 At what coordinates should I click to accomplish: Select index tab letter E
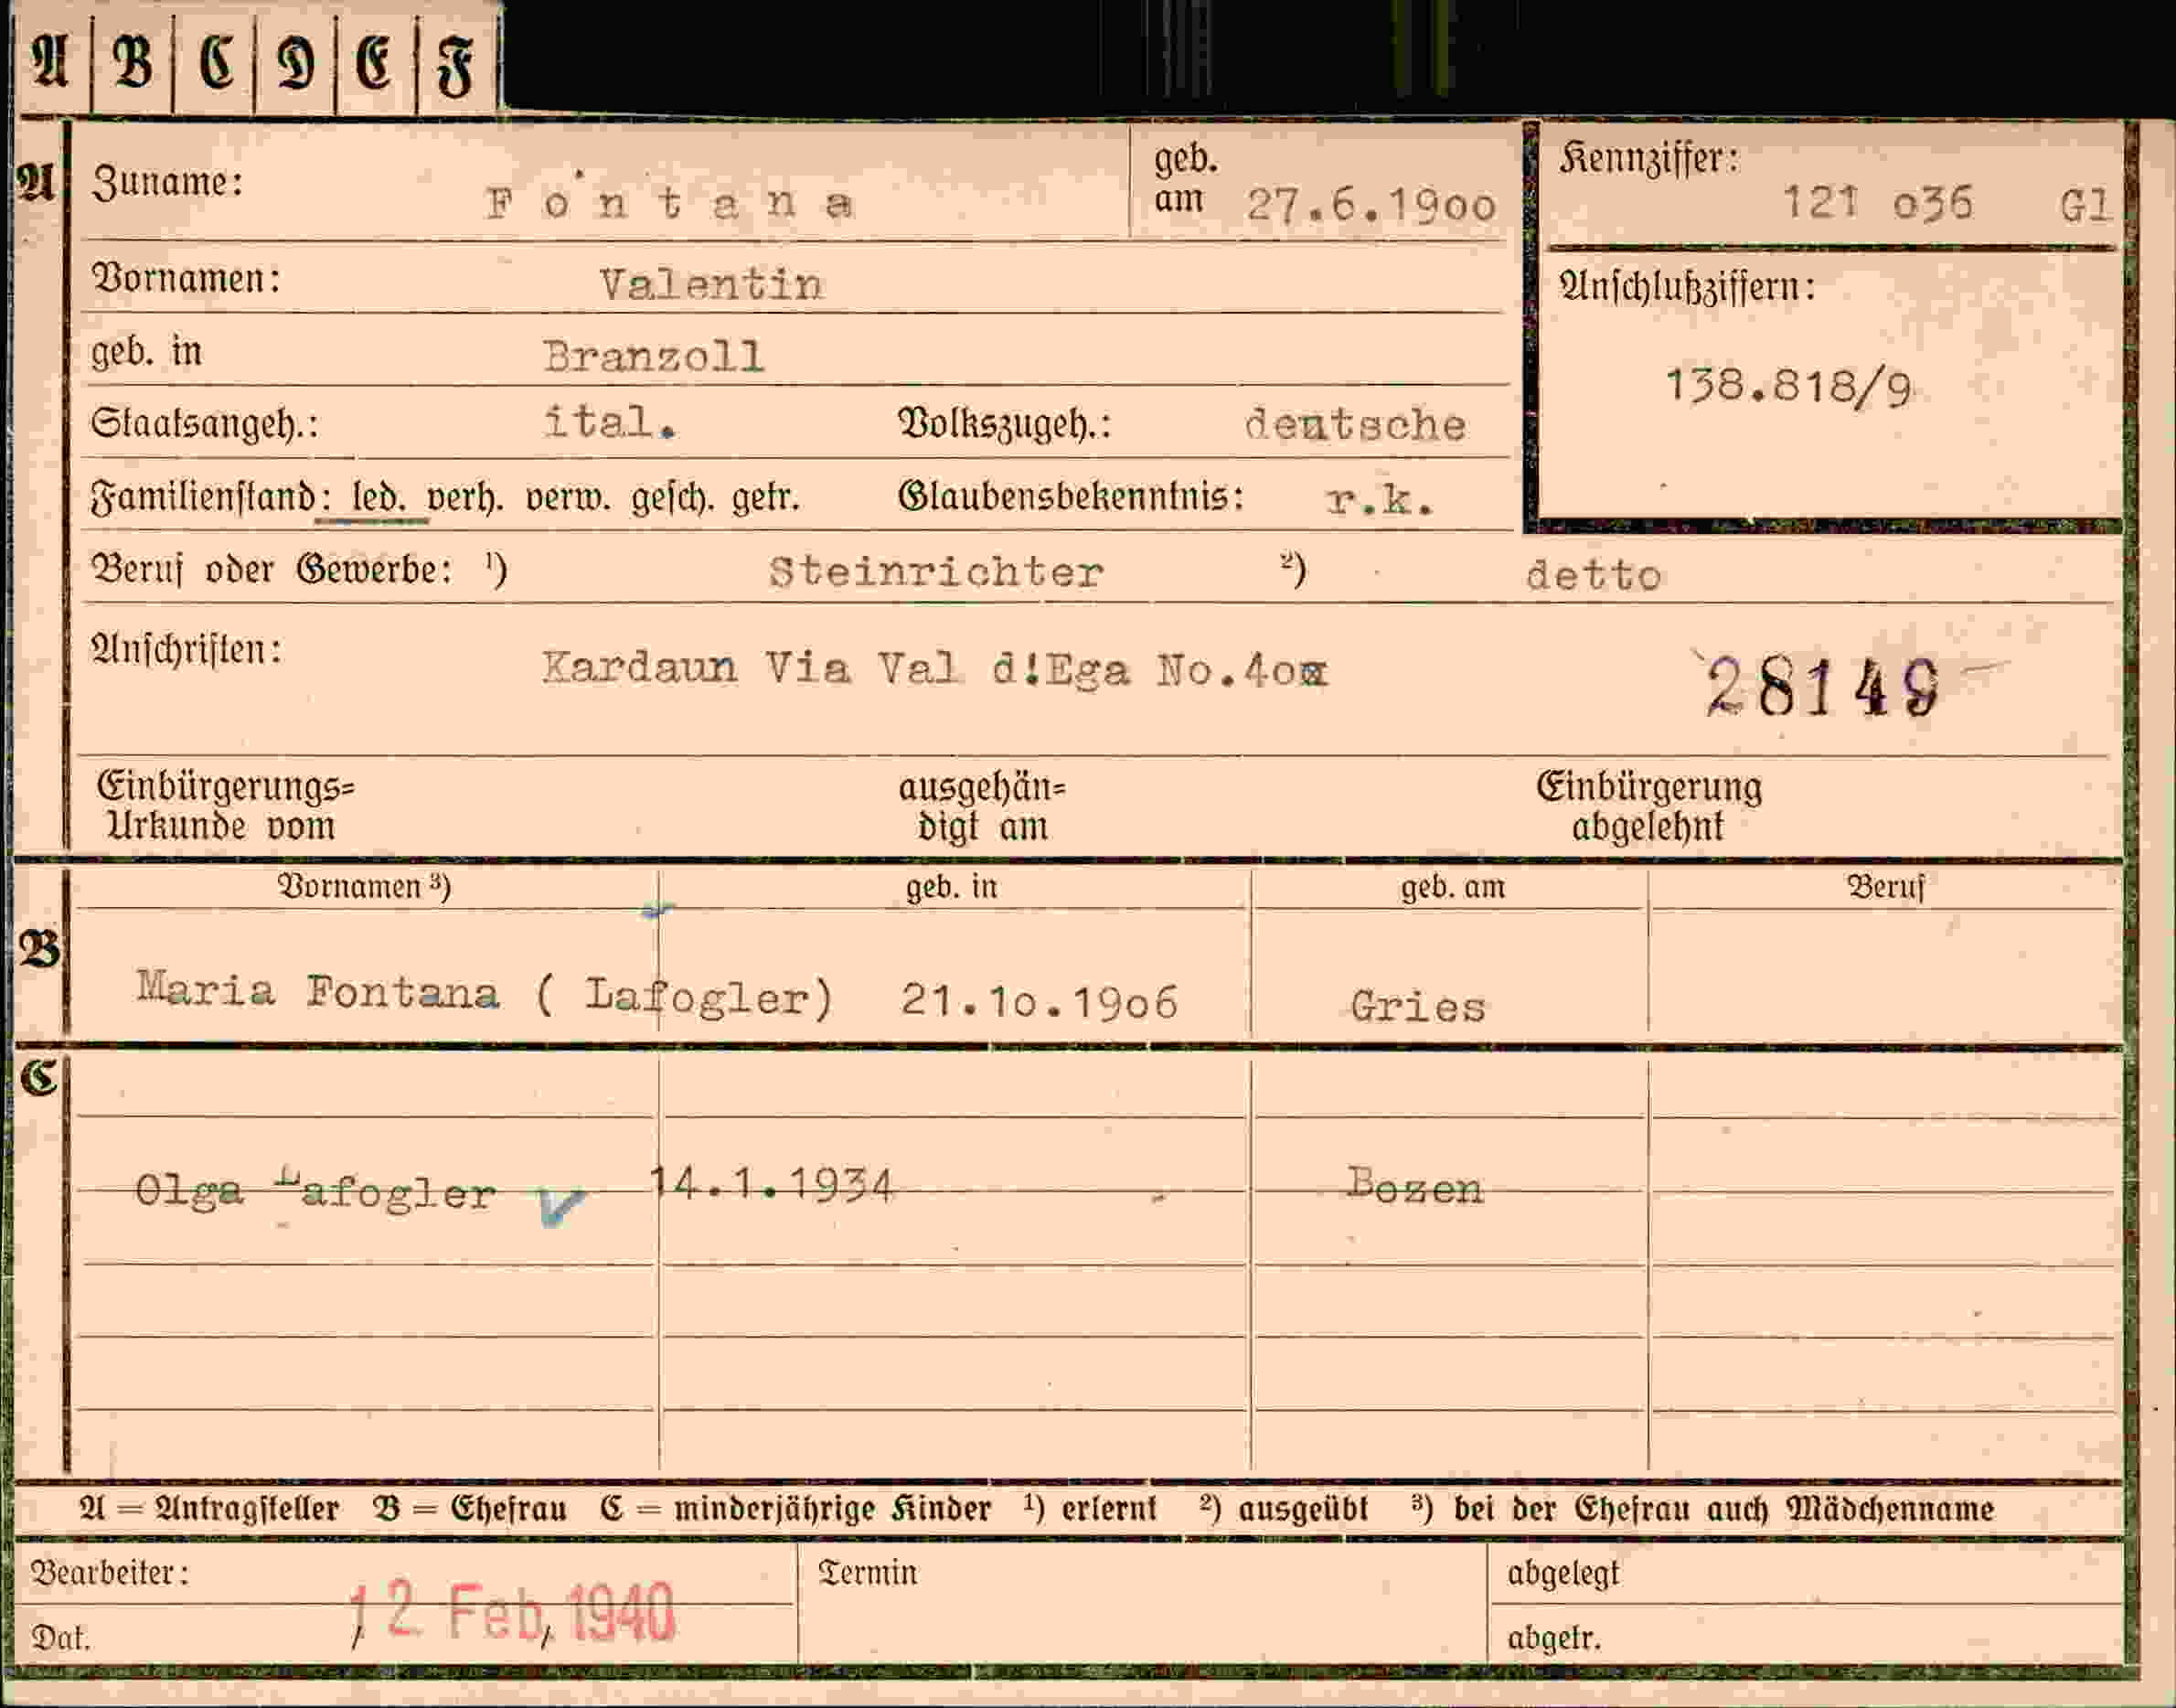coord(375,63)
